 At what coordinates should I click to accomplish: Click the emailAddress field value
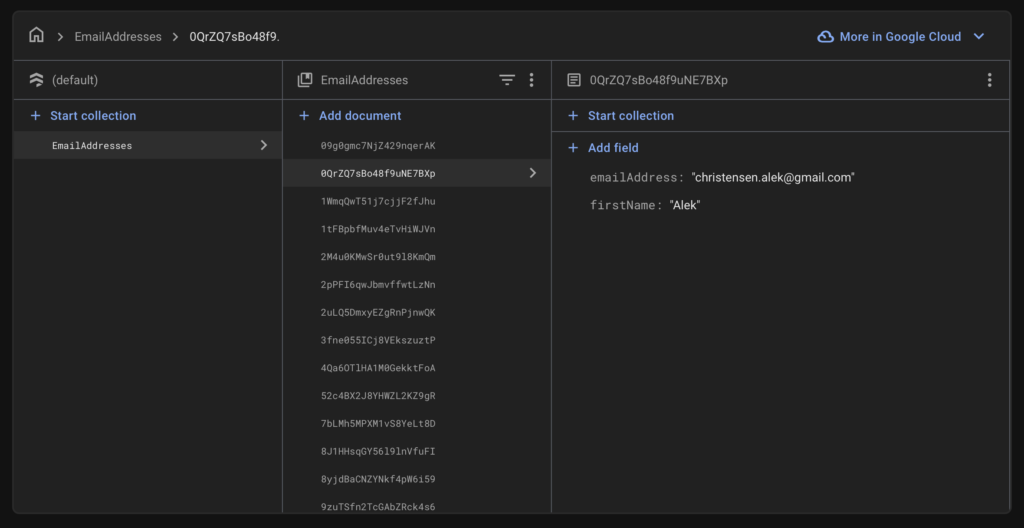tap(773, 177)
